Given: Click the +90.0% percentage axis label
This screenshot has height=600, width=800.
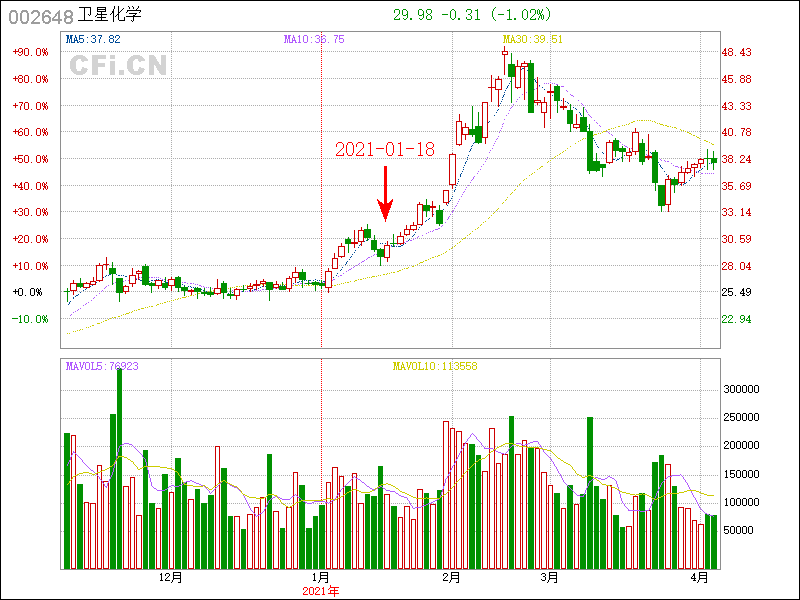Looking at the screenshot, I should click(30, 52).
